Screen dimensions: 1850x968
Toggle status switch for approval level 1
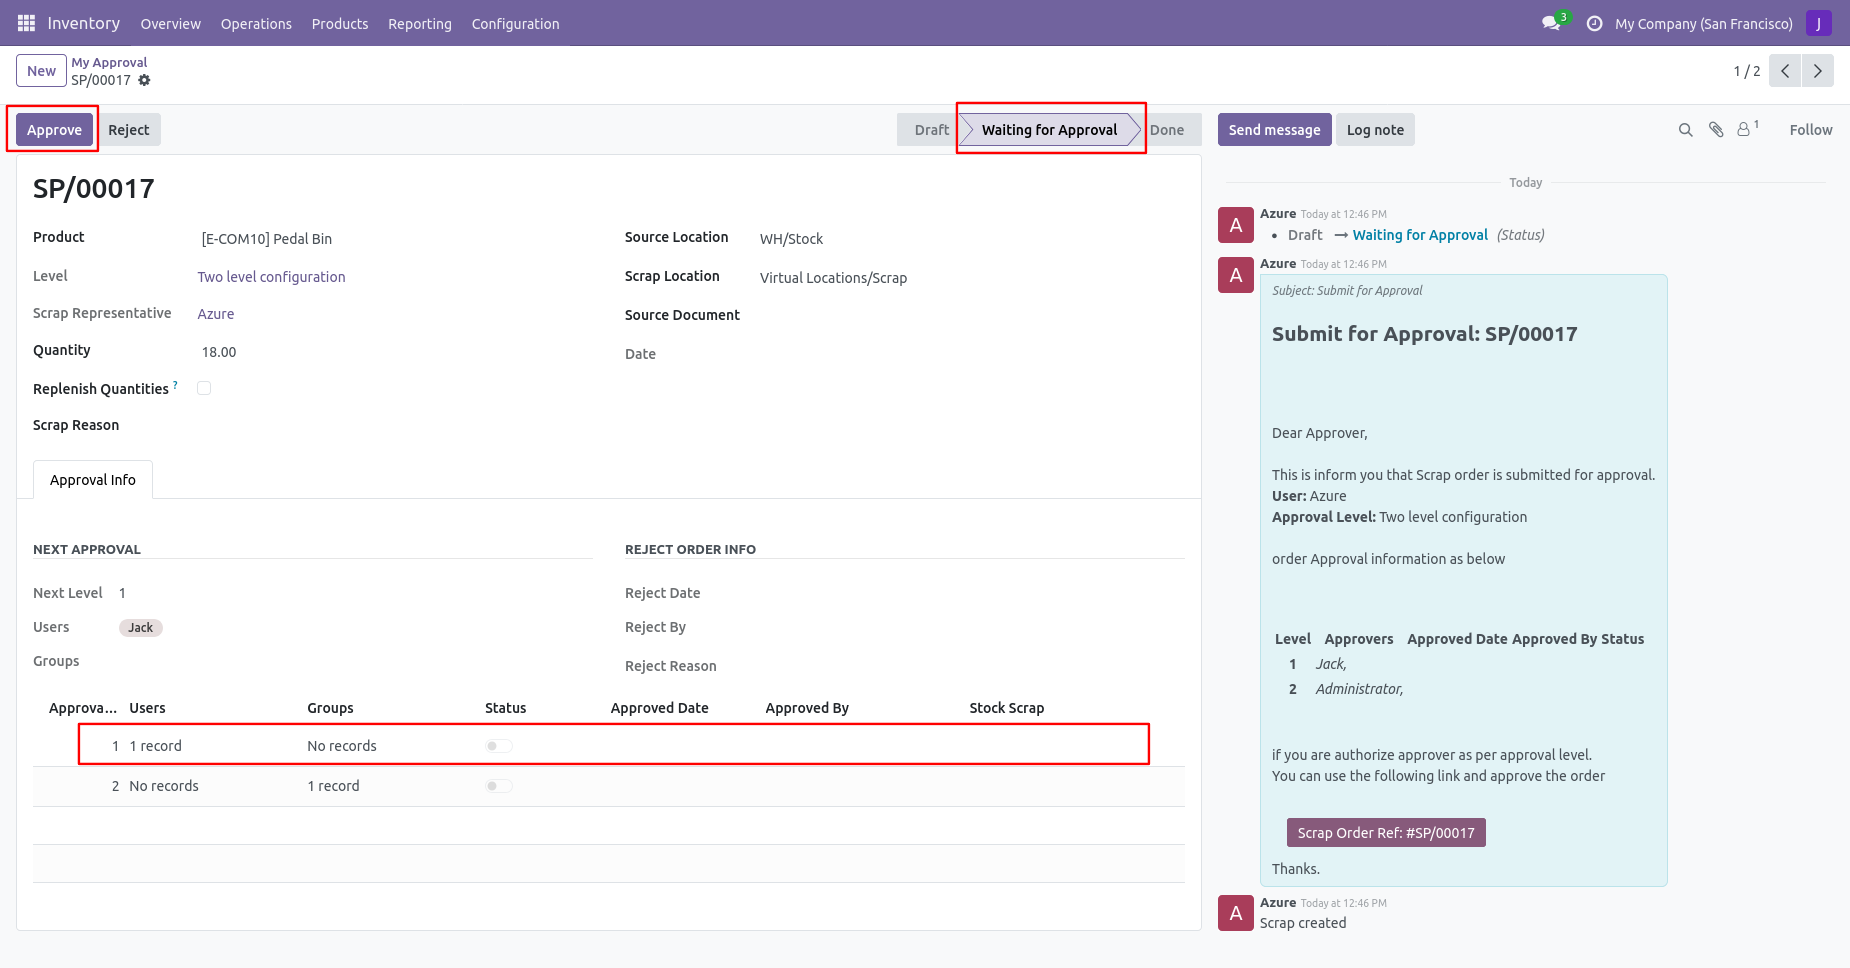click(x=499, y=746)
